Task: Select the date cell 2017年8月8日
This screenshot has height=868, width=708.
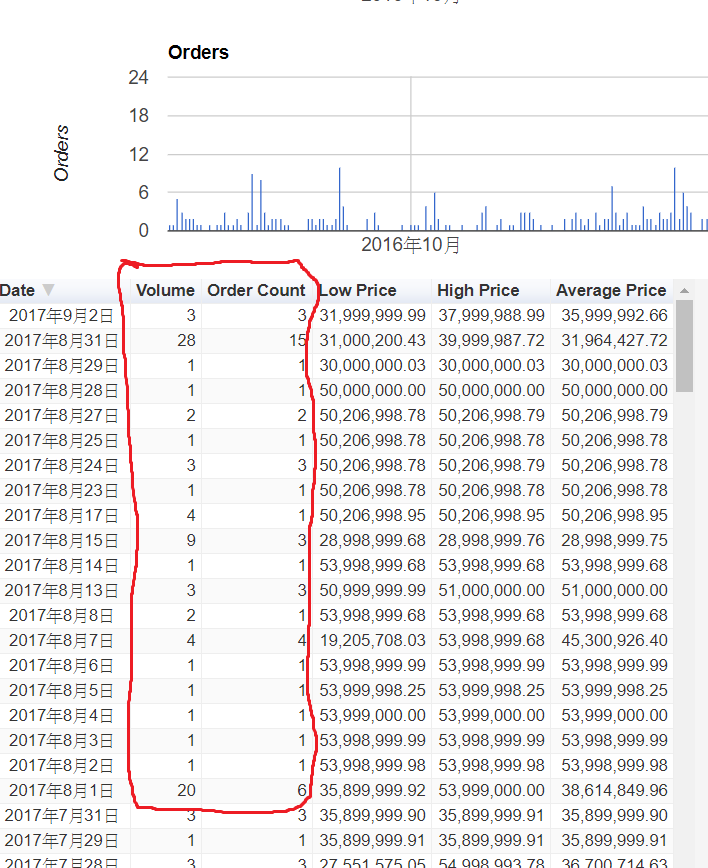Action: (61, 615)
